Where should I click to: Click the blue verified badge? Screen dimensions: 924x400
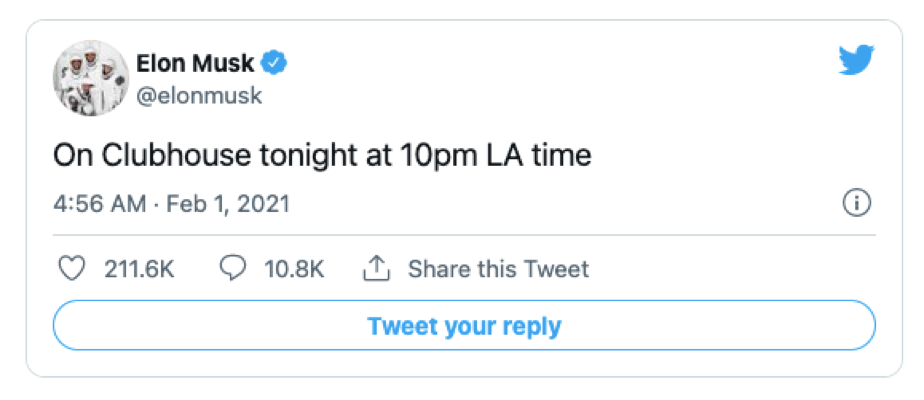click(x=275, y=63)
